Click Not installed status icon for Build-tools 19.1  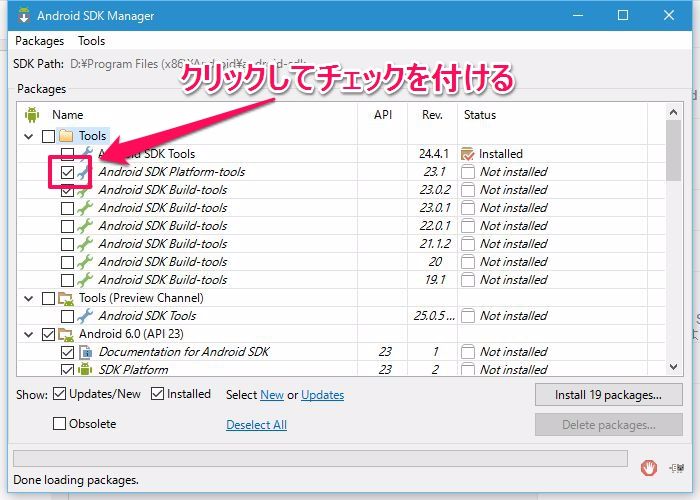point(467,280)
